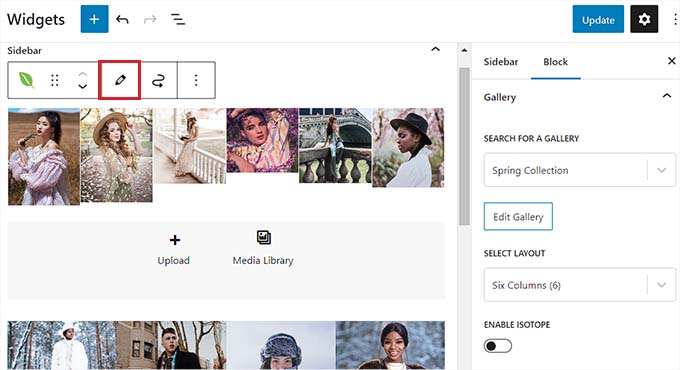680x370 pixels.
Task: Click the Update button
Action: click(x=598, y=19)
